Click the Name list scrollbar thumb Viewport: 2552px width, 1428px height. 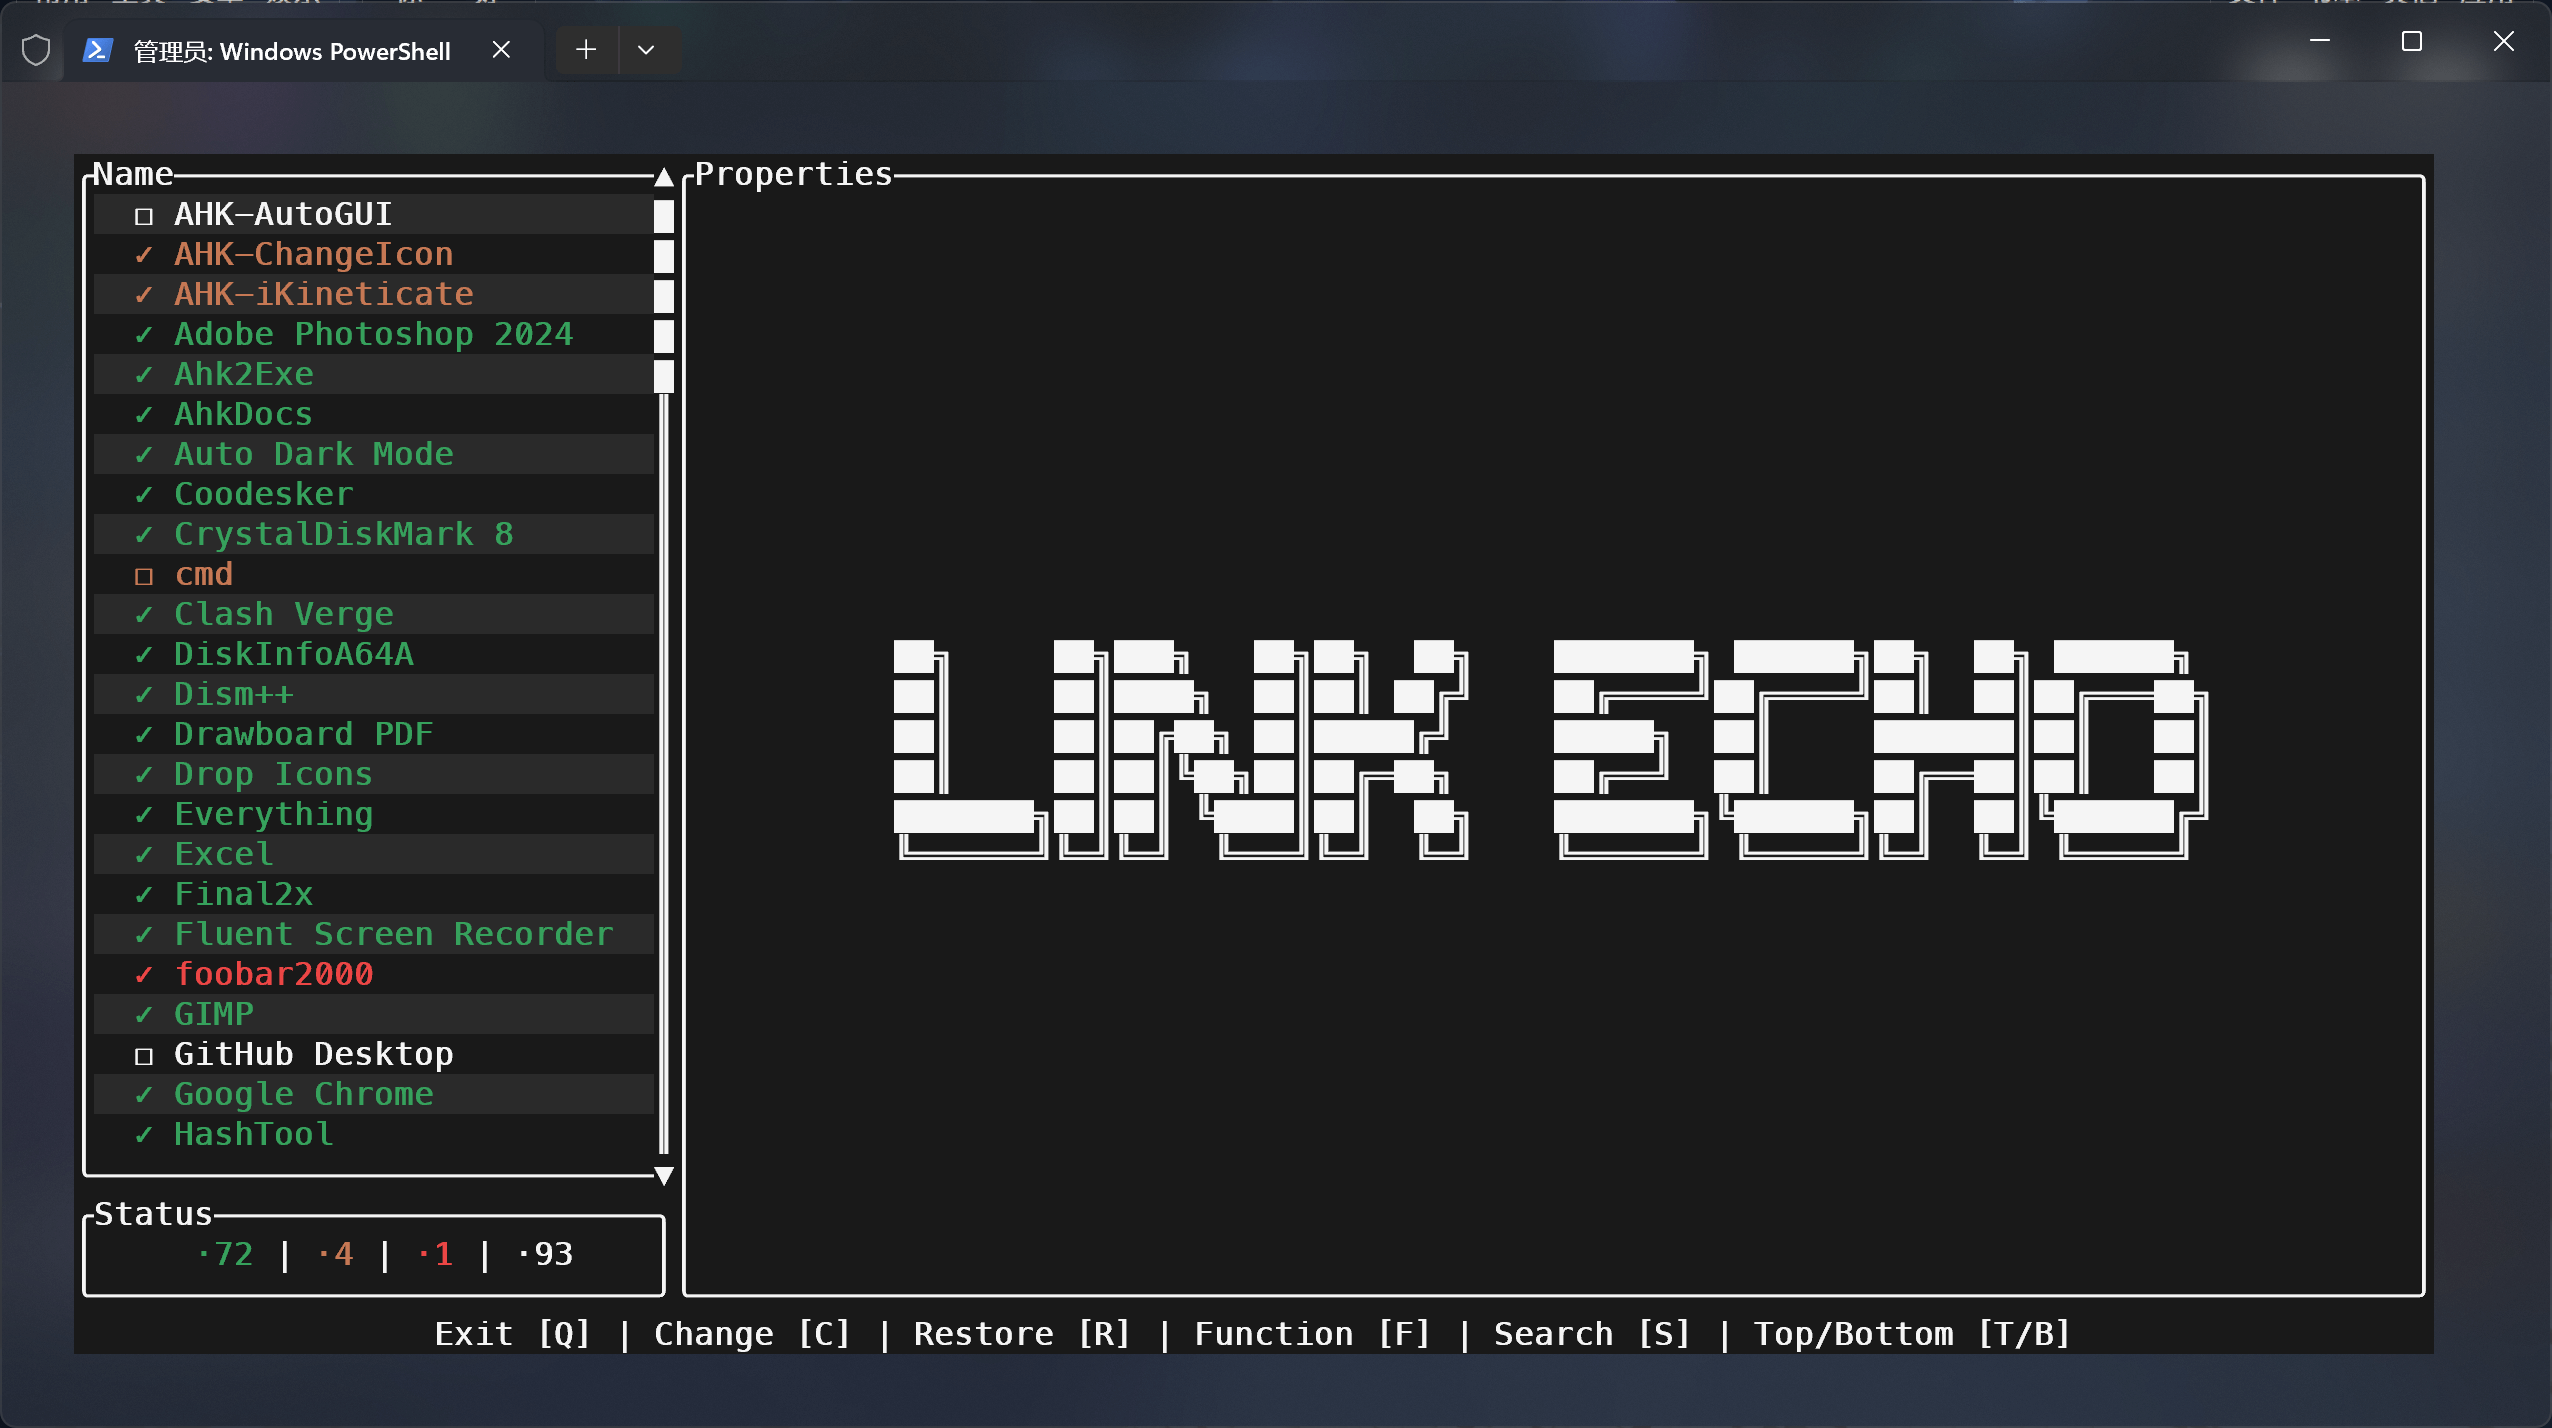click(663, 295)
